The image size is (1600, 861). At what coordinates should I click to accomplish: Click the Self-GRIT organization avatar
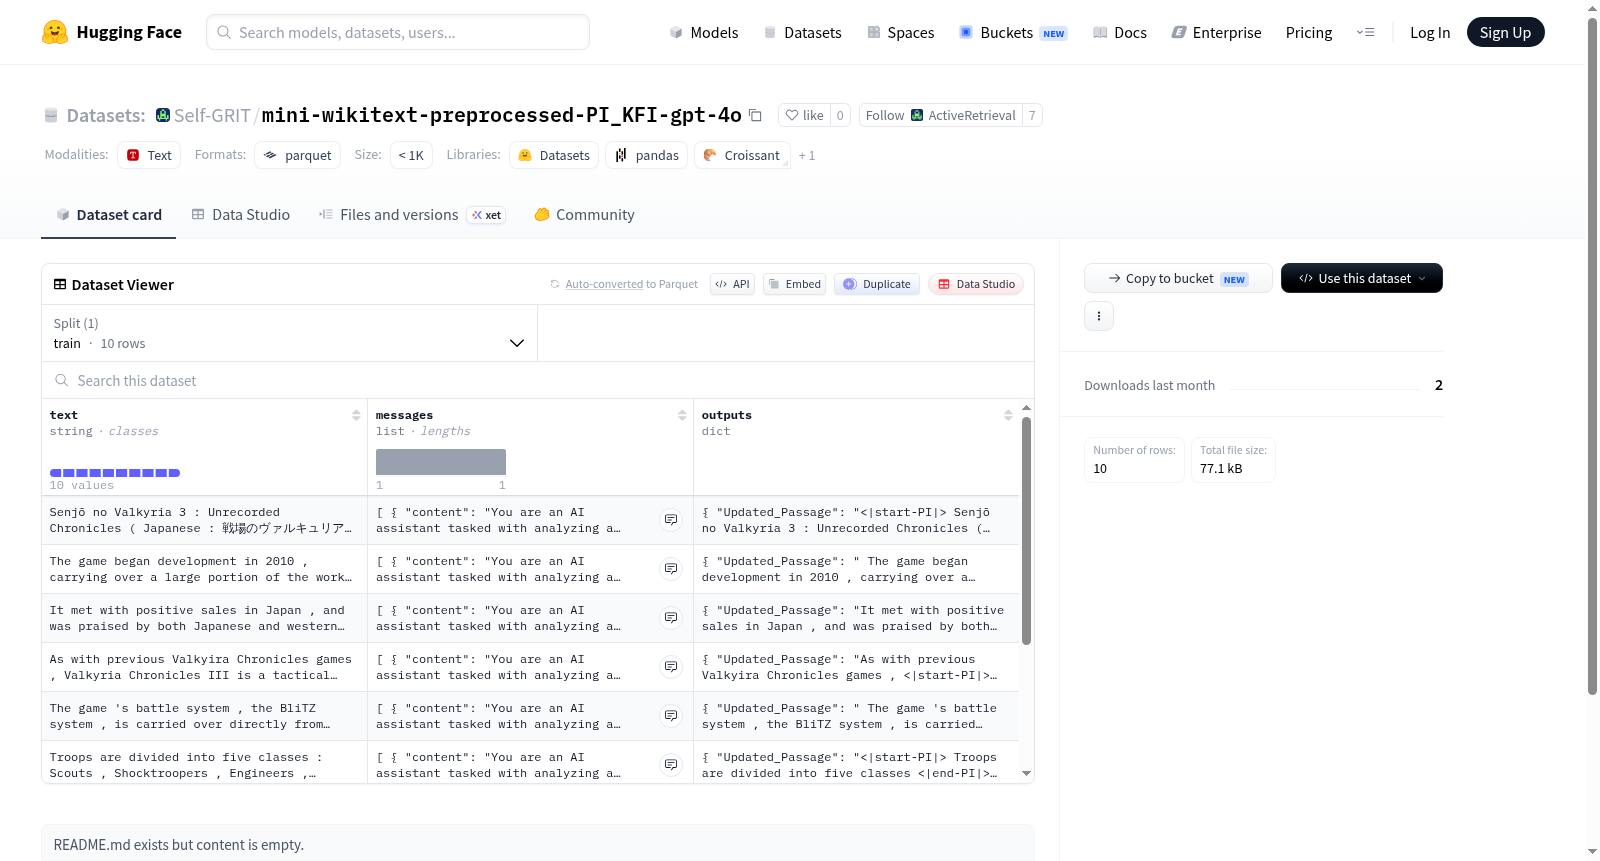[163, 115]
